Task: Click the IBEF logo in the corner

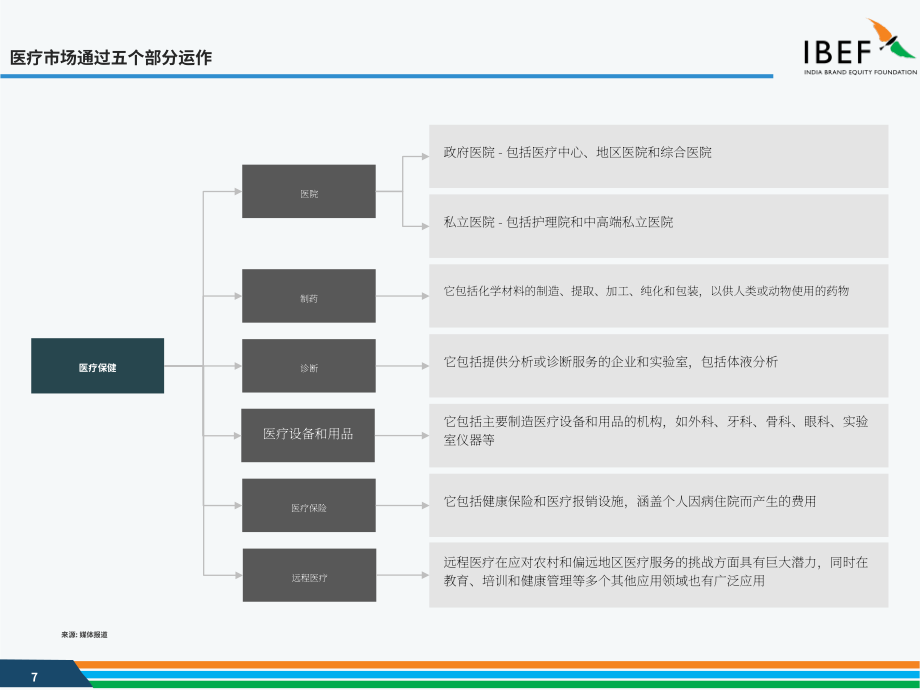Action: (860, 47)
